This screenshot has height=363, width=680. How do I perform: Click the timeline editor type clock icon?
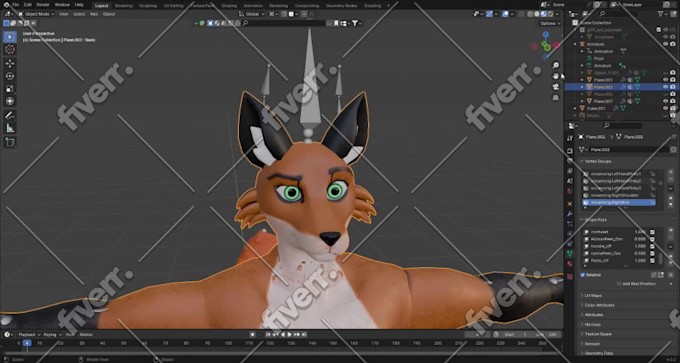pos(8,334)
